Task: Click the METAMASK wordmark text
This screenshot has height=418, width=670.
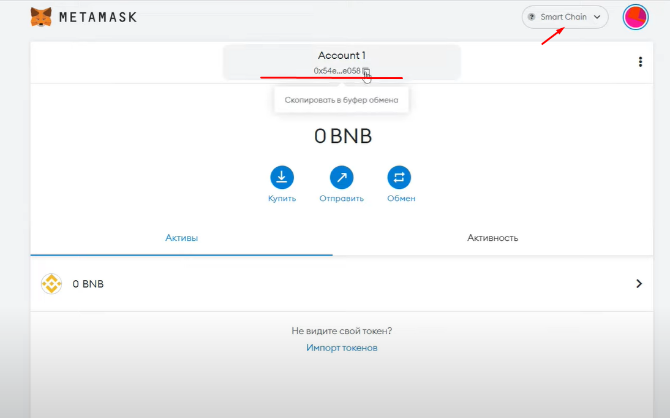Action: pos(98,17)
